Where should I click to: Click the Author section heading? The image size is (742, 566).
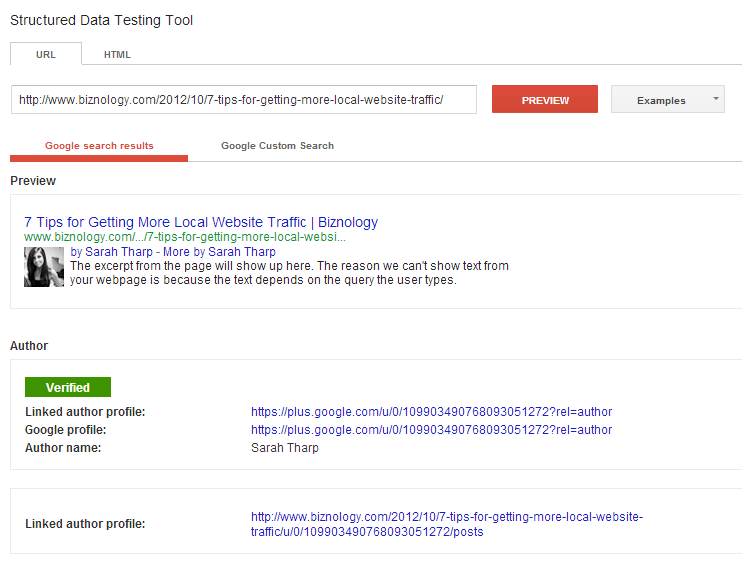[29, 345]
